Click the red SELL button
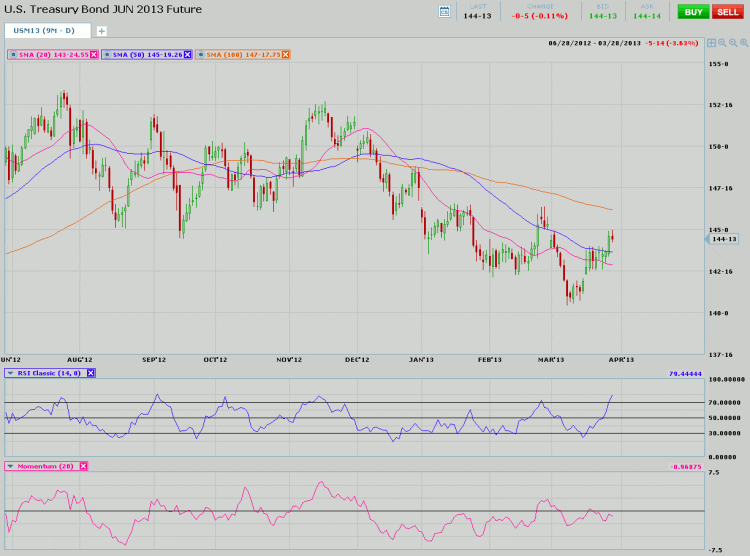Viewport: 750px width, 556px height. (725, 11)
